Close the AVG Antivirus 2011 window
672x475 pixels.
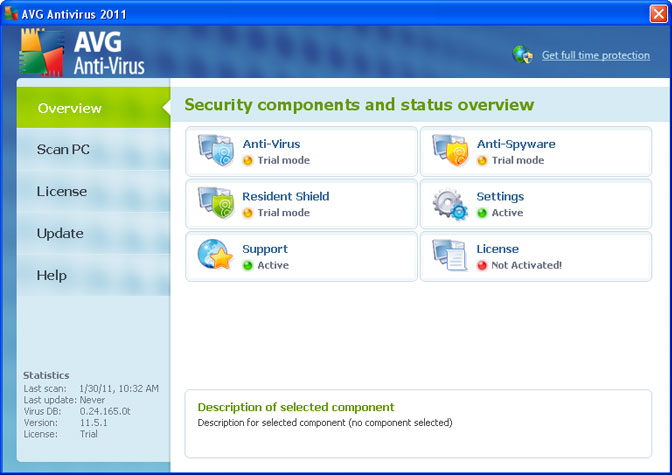[x=658, y=14]
